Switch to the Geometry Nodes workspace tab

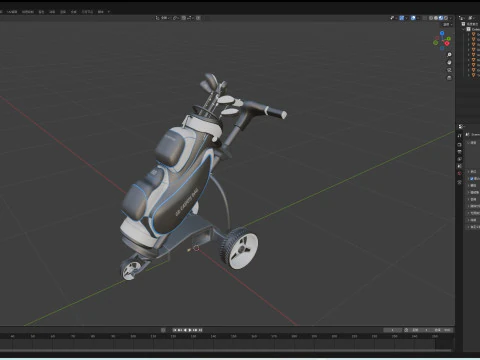tap(88, 12)
